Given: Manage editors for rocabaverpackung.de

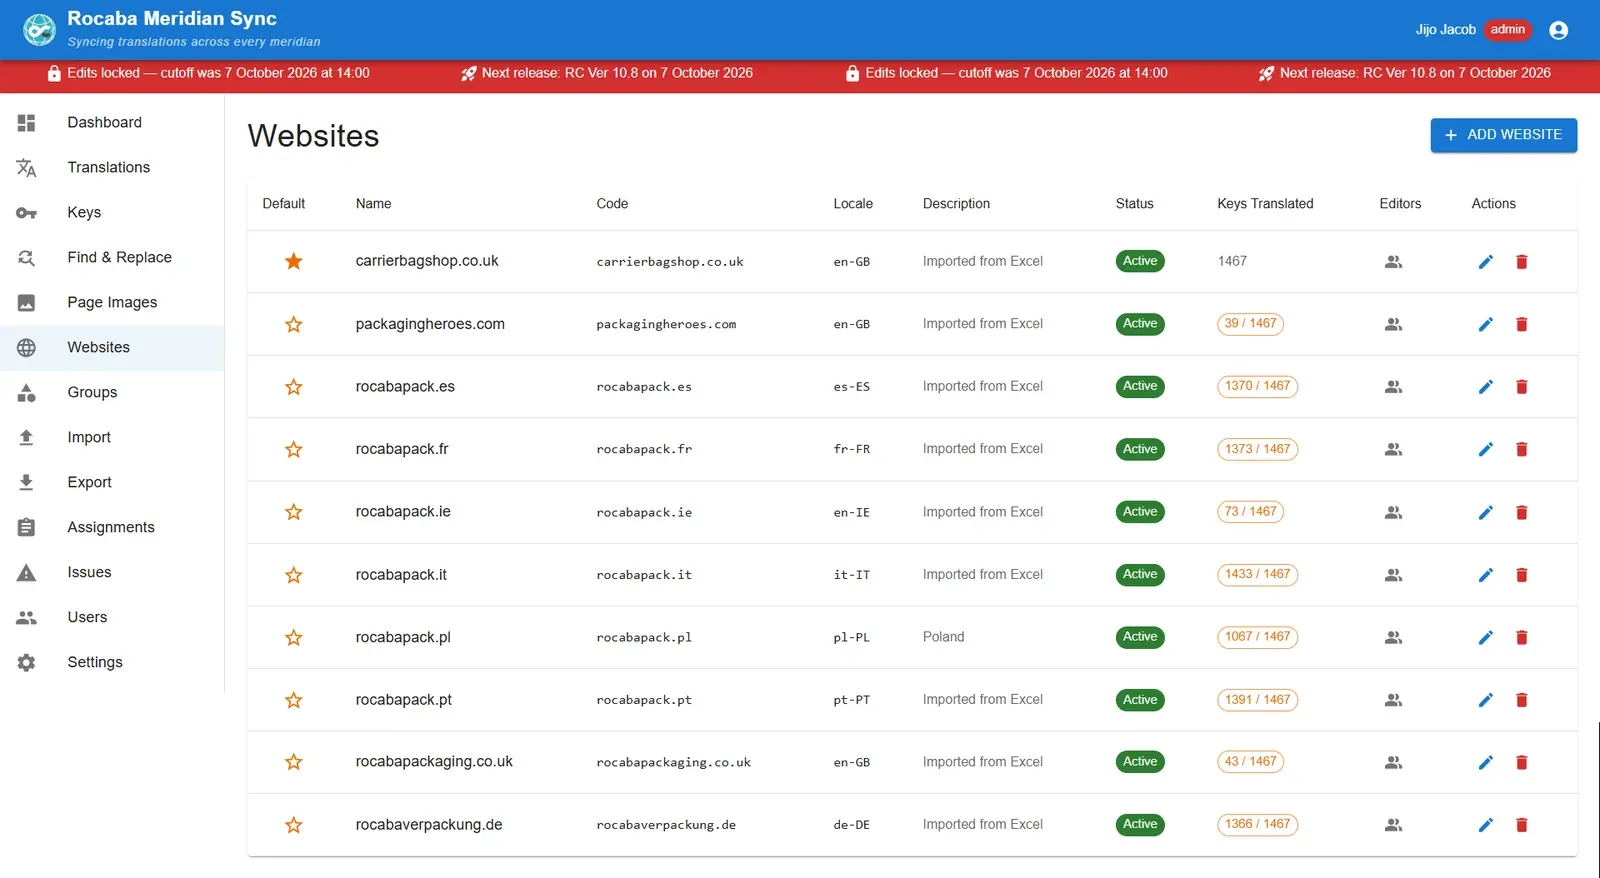Looking at the screenshot, I should coord(1393,825).
